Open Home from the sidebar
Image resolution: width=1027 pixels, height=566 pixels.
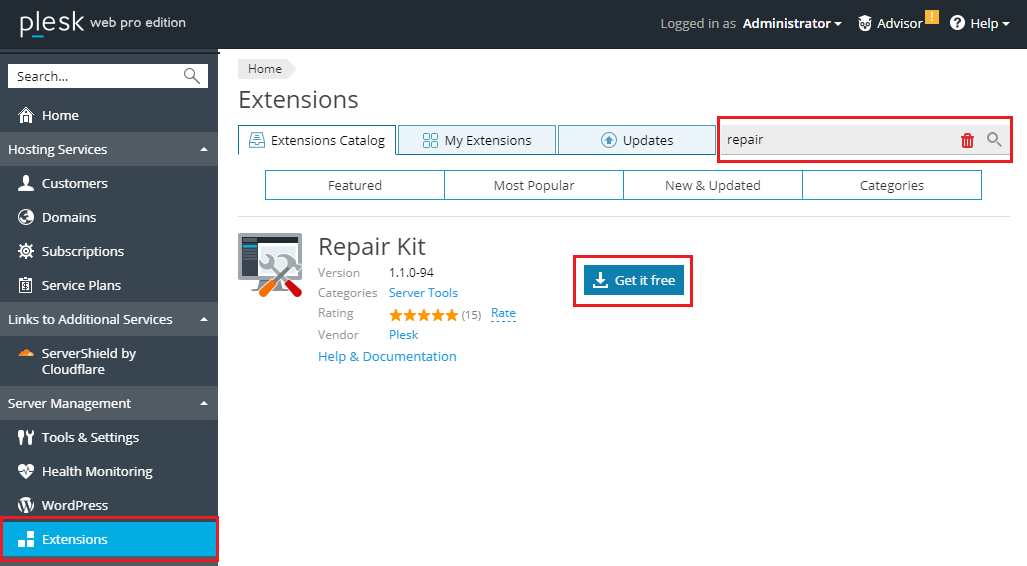[60, 115]
